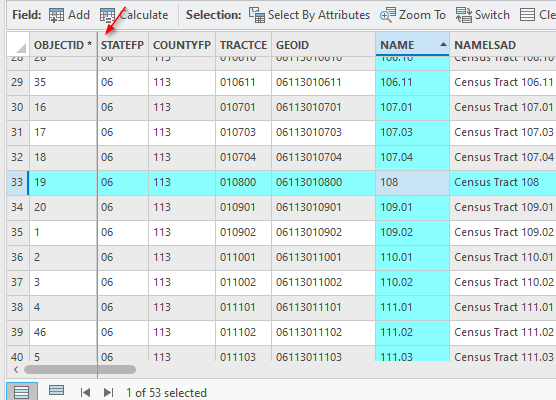Click the COUNTYFP column header
The width and height of the screenshot is (556, 400).
(x=182, y=45)
